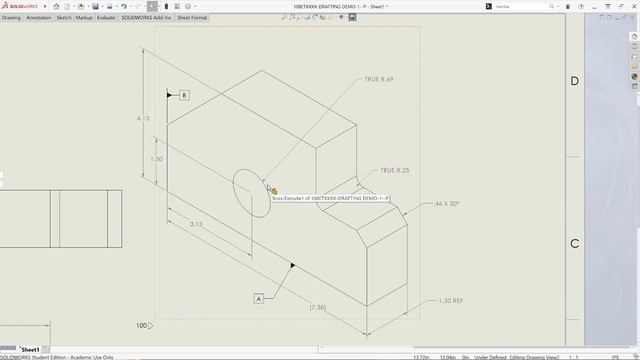Open Appearances in task pane
Viewport: 640px width, 360px height.
tap(634, 76)
